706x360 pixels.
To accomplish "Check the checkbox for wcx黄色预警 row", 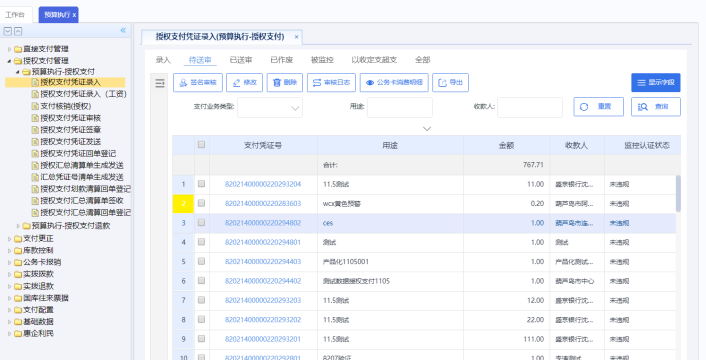I will (201, 203).
